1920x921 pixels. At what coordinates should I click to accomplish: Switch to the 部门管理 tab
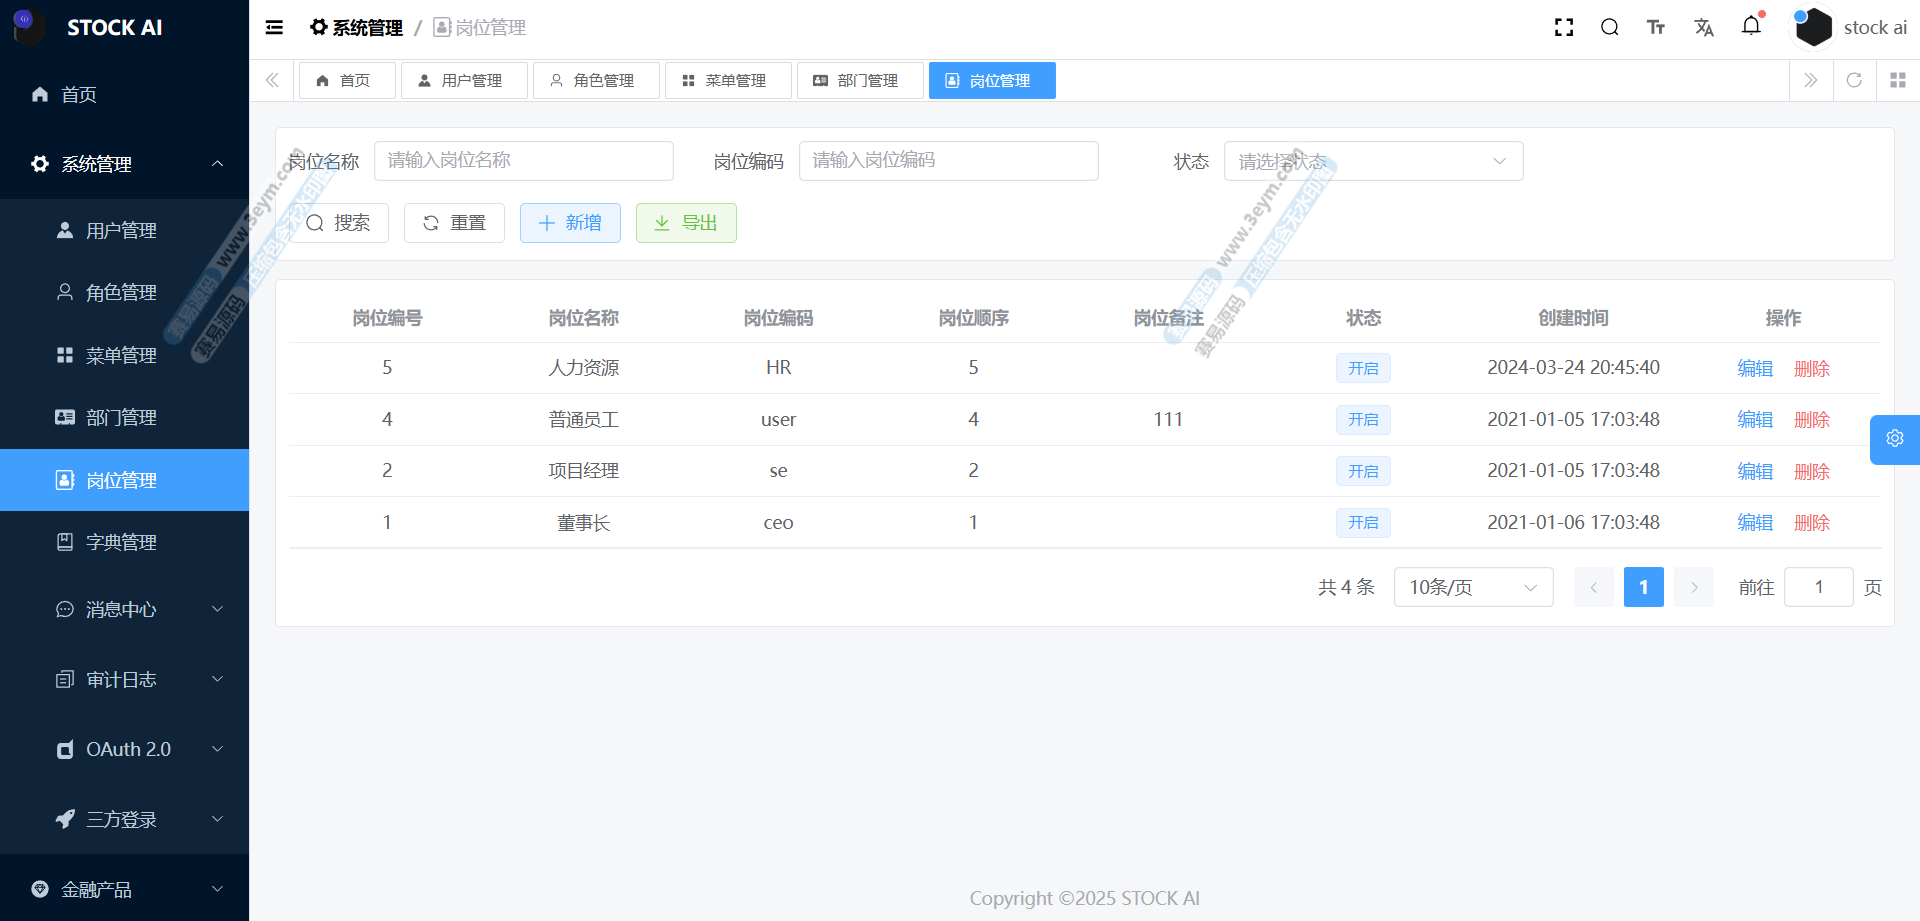click(x=857, y=81)
